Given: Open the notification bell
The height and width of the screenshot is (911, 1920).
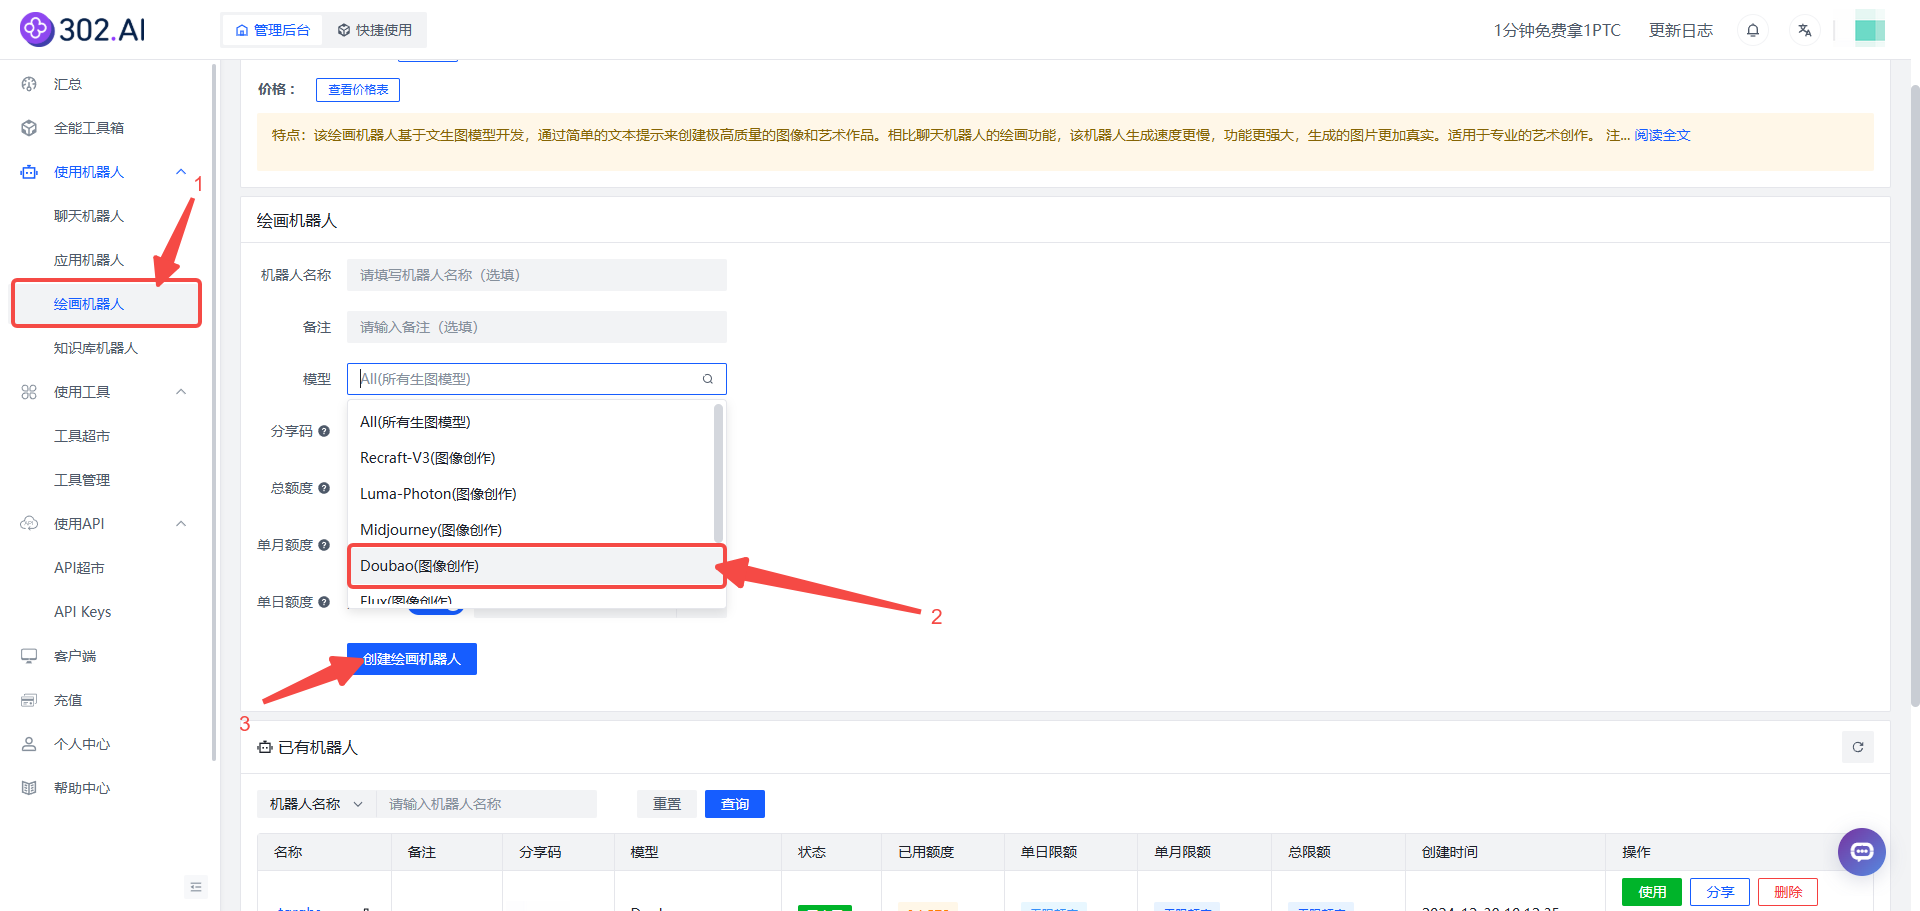Looking at the screenshot, I should [x=1753, y=30].
